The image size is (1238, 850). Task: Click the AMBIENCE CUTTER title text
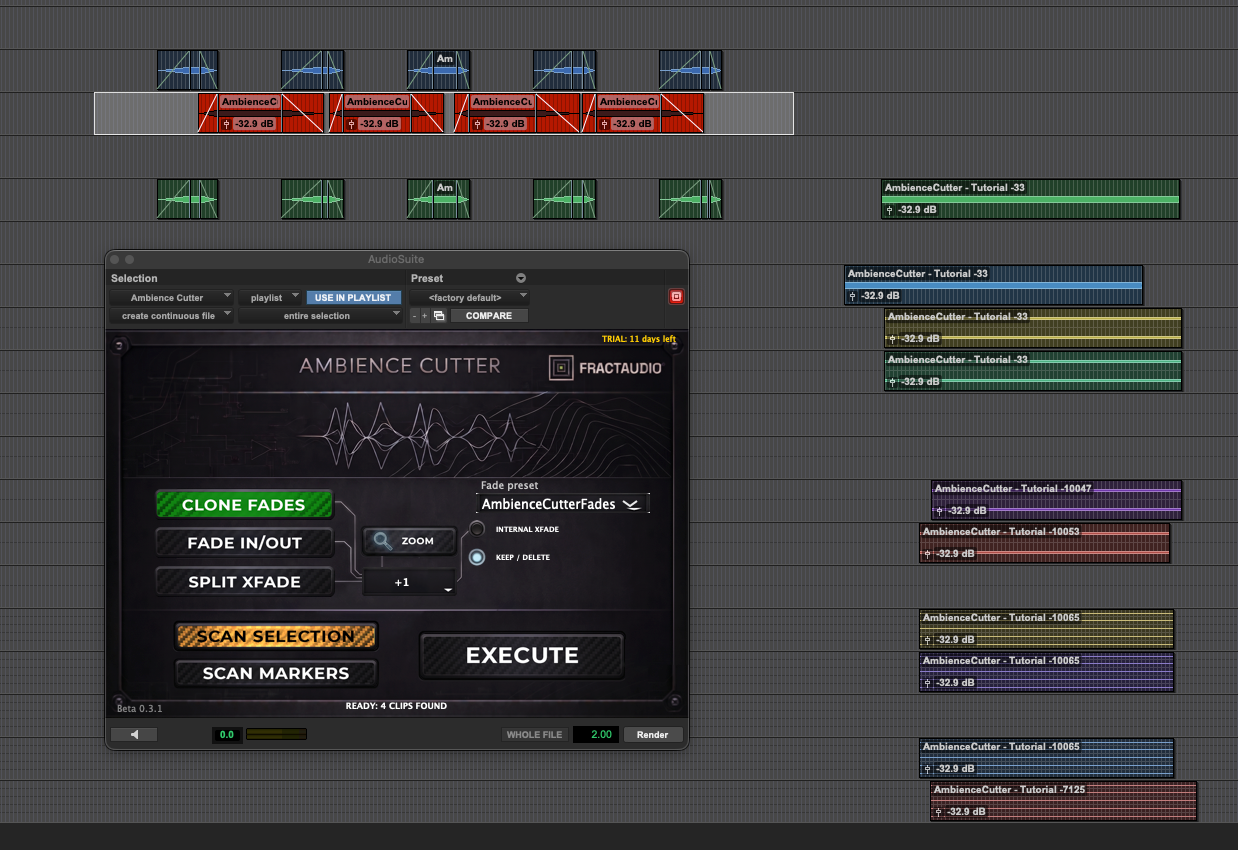[400, 365]
